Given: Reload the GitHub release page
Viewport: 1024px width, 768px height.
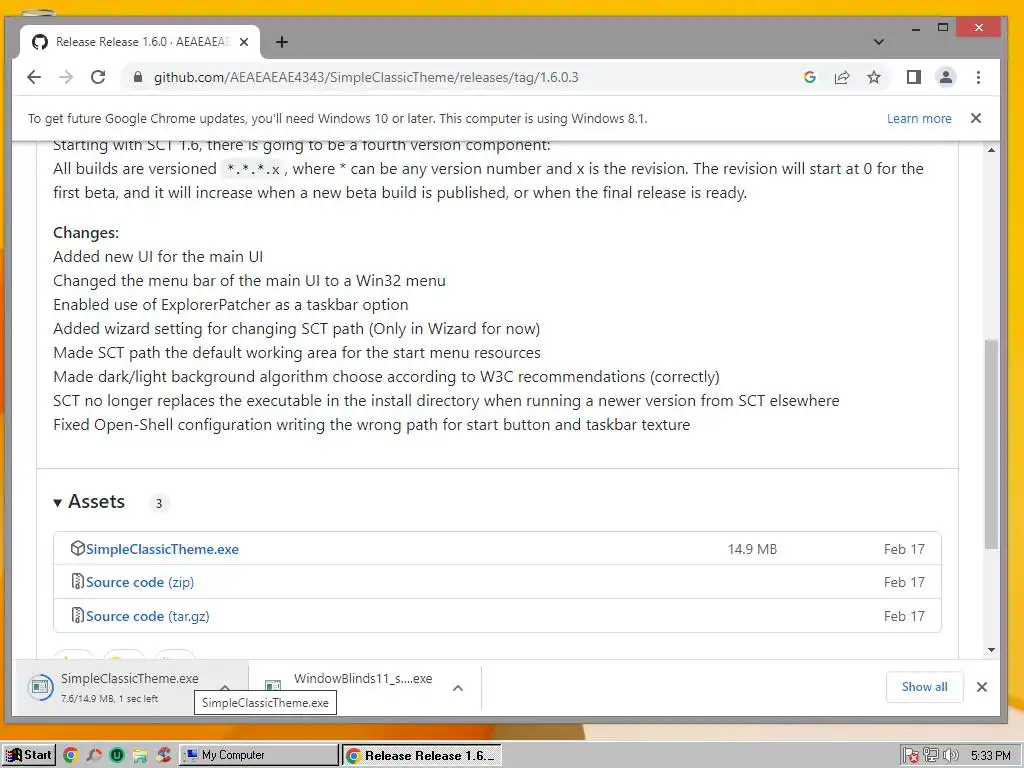Looking at the screenshot, I should tap(98, 77).
